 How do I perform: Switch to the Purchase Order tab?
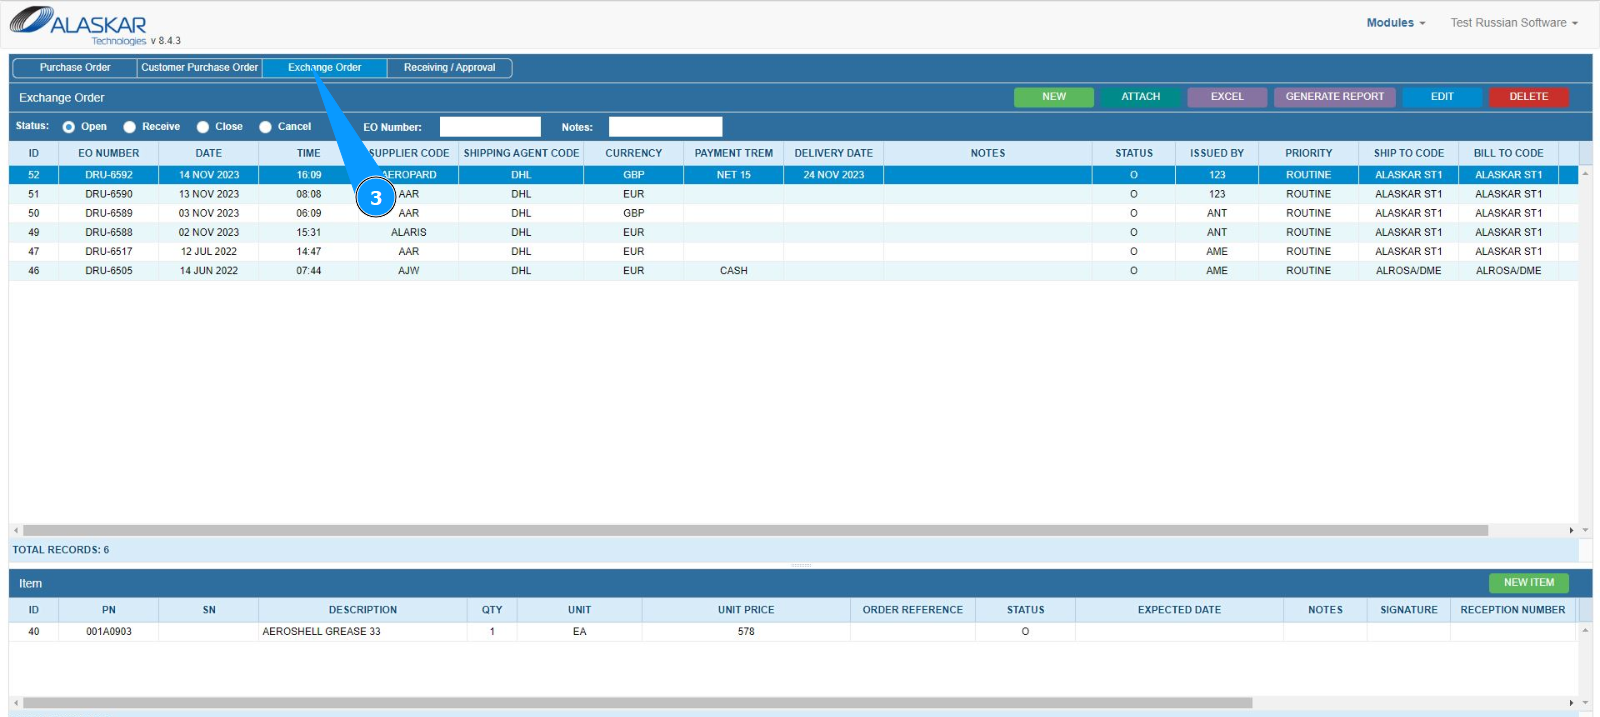pyautogui.click(x=75, y=68)
